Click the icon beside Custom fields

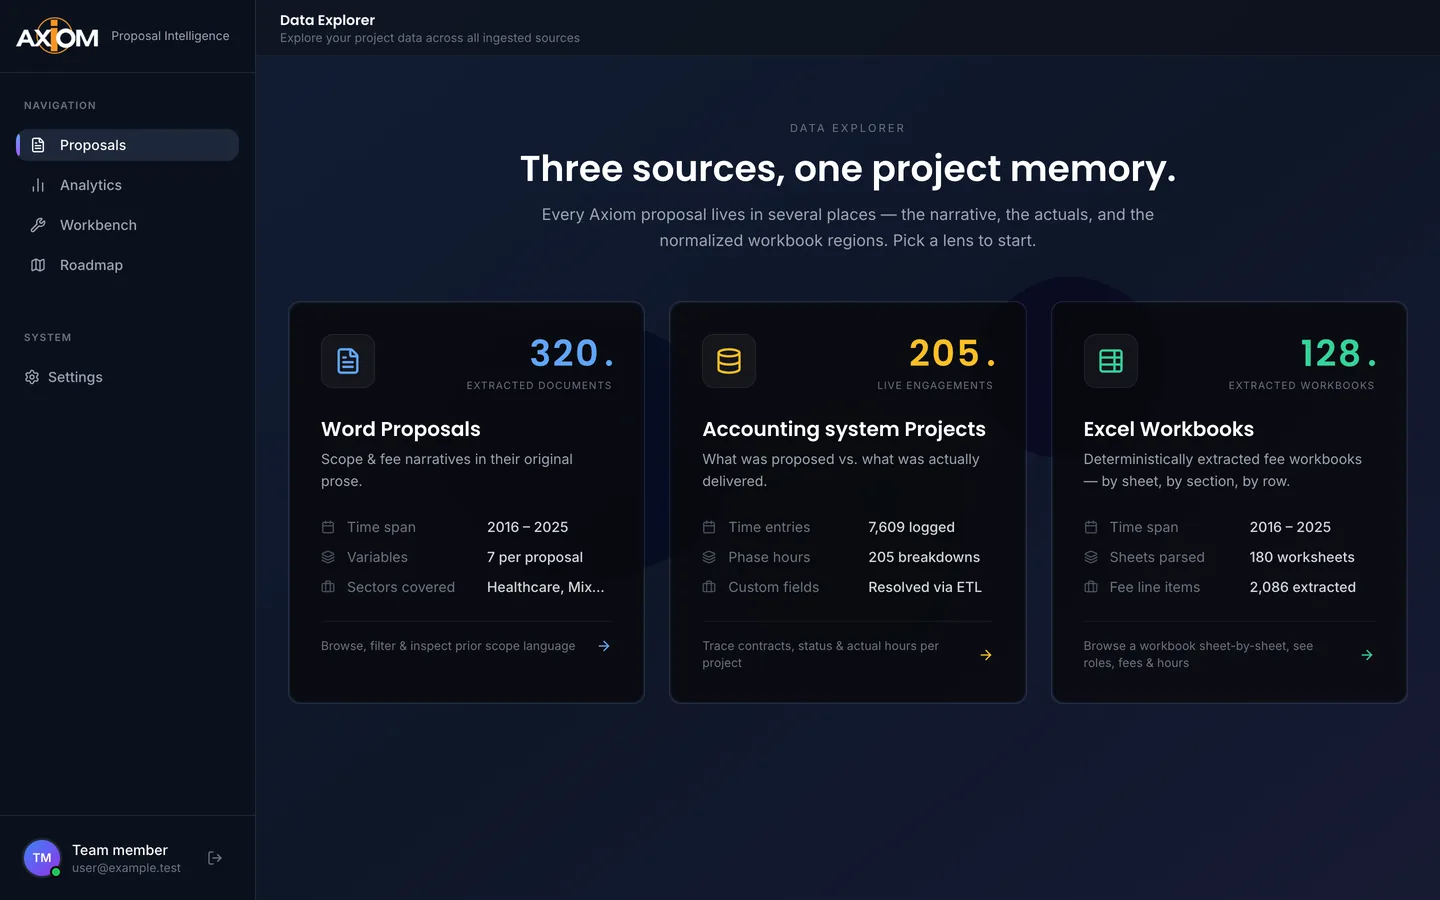click(709, 587)
